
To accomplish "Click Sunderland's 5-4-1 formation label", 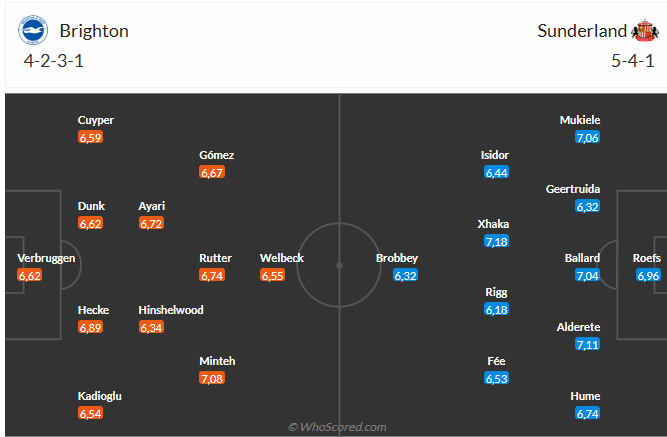I will (x=632, y=60).
